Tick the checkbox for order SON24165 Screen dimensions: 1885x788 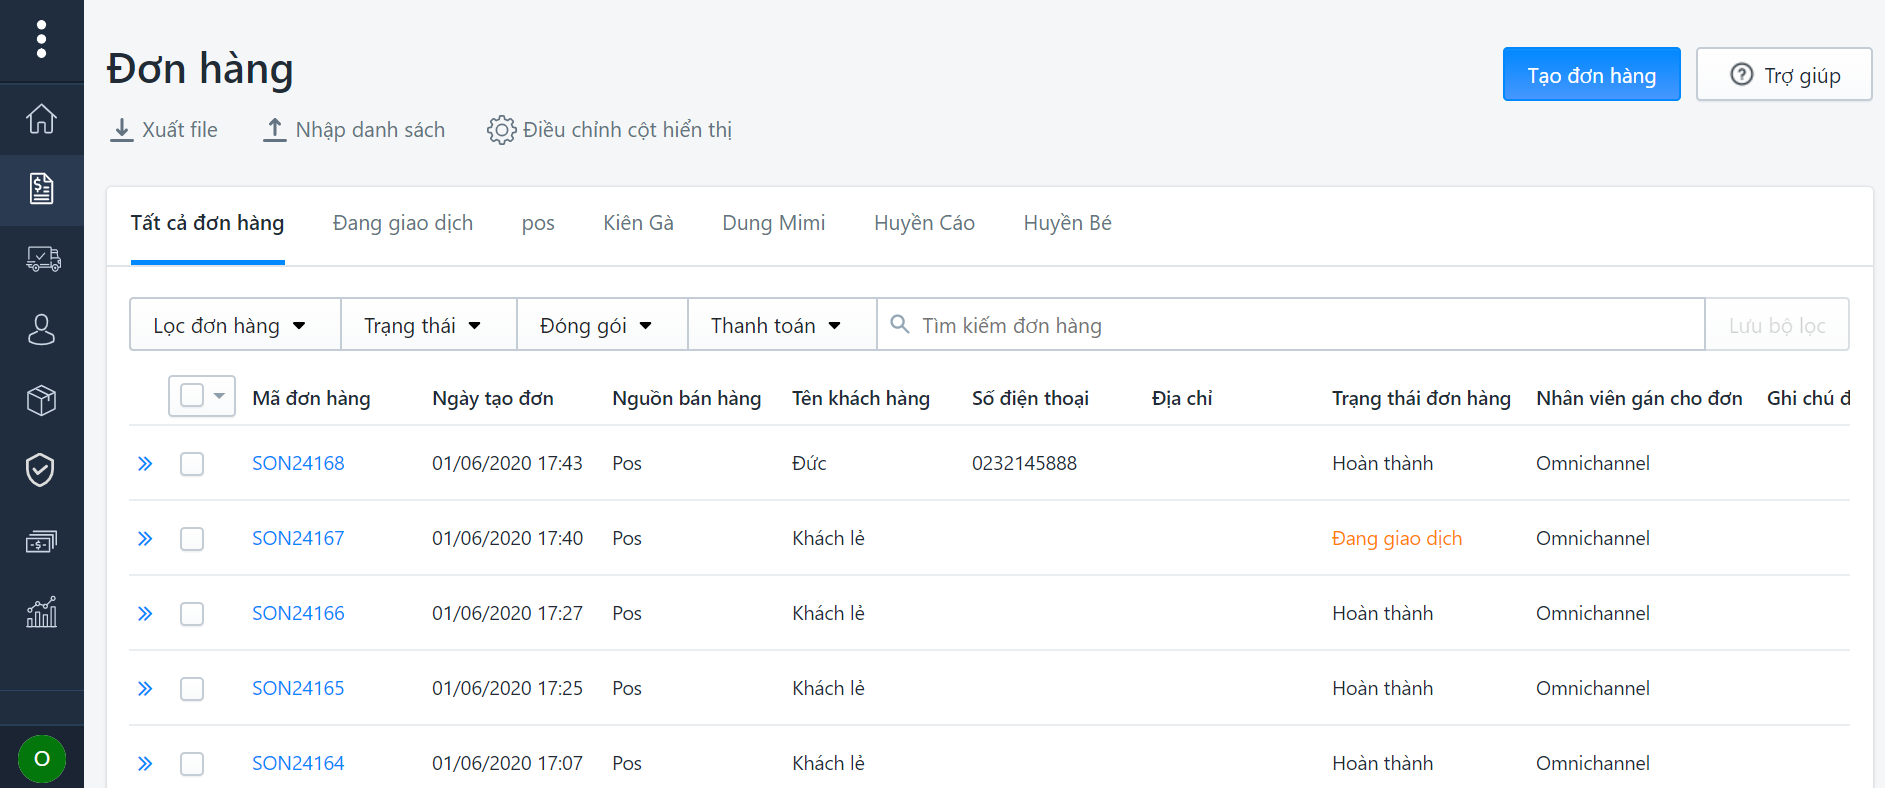192,689
